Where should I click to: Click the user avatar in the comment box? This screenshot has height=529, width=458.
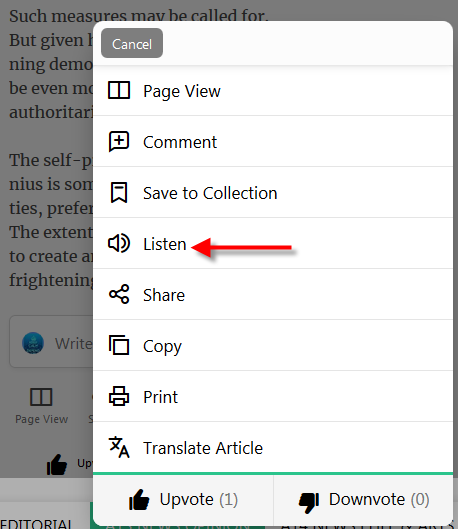point(33,343)
